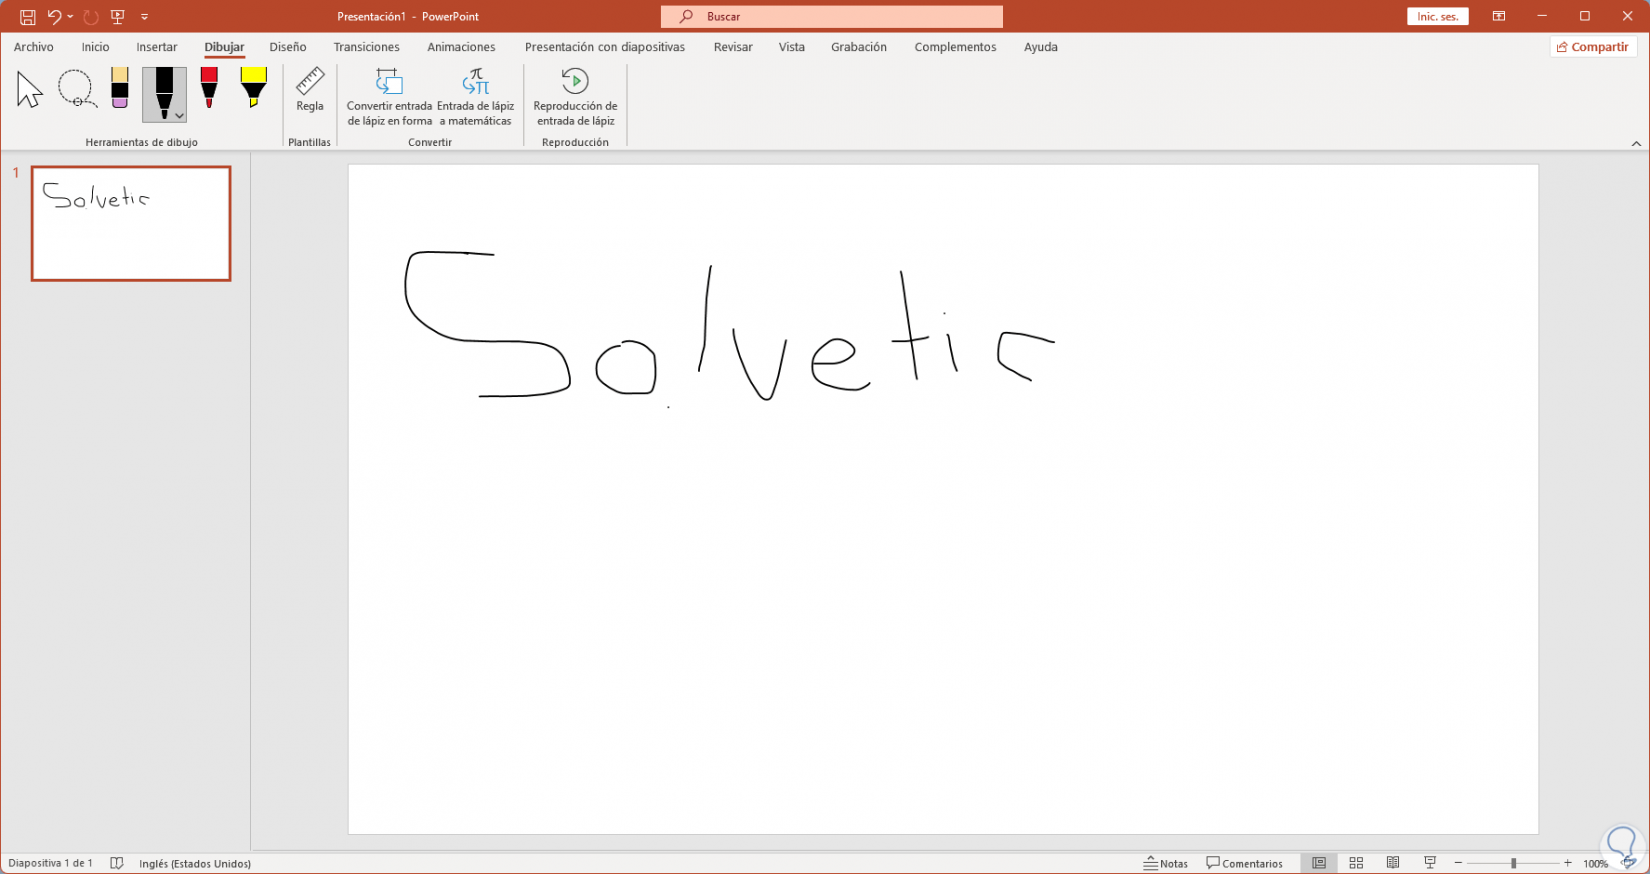Click the Diapositiva 1 de 1 indicator
The width and height of the screenshot is (1650, 874).
51,863
